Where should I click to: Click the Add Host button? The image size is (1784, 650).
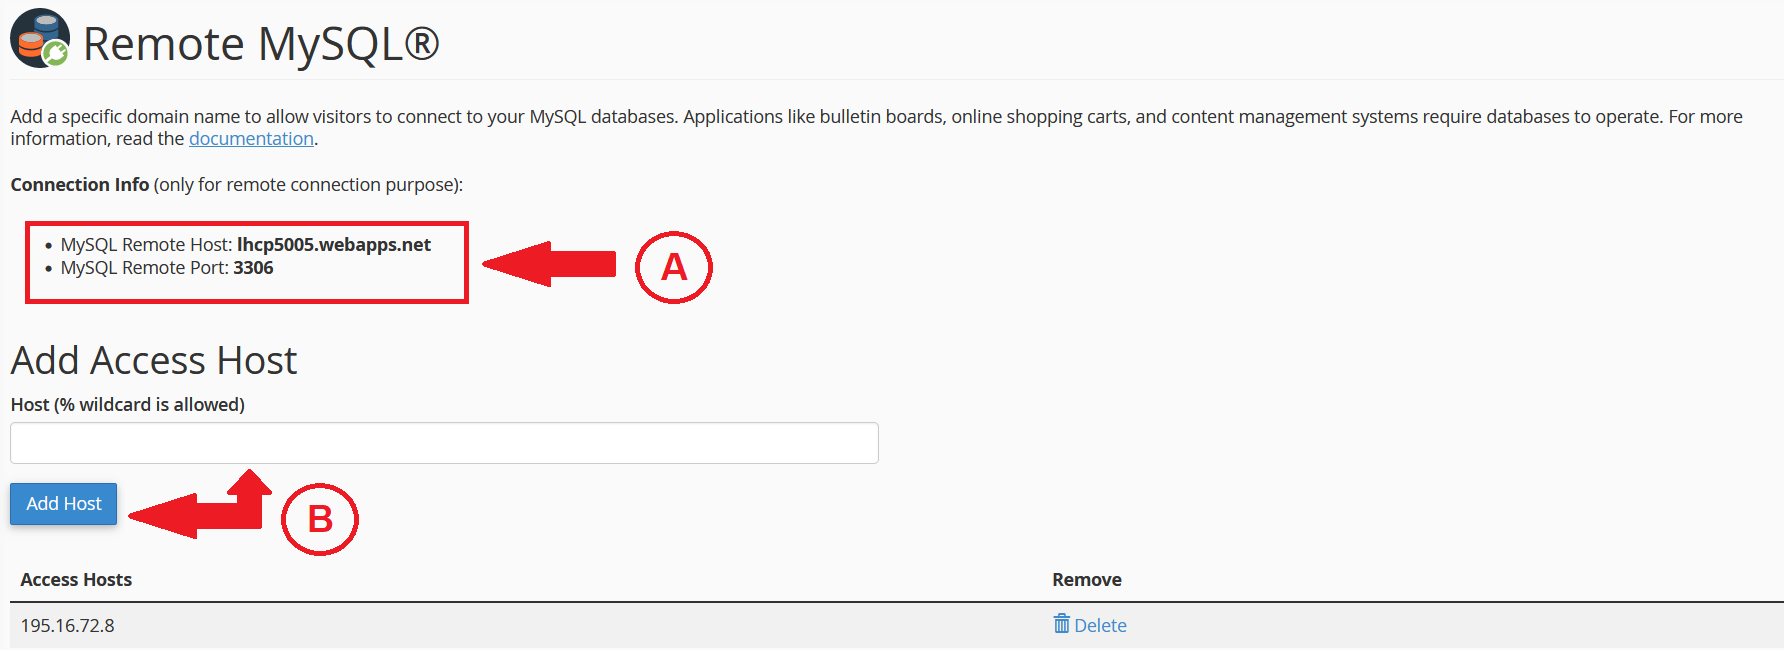coord(64,504)
